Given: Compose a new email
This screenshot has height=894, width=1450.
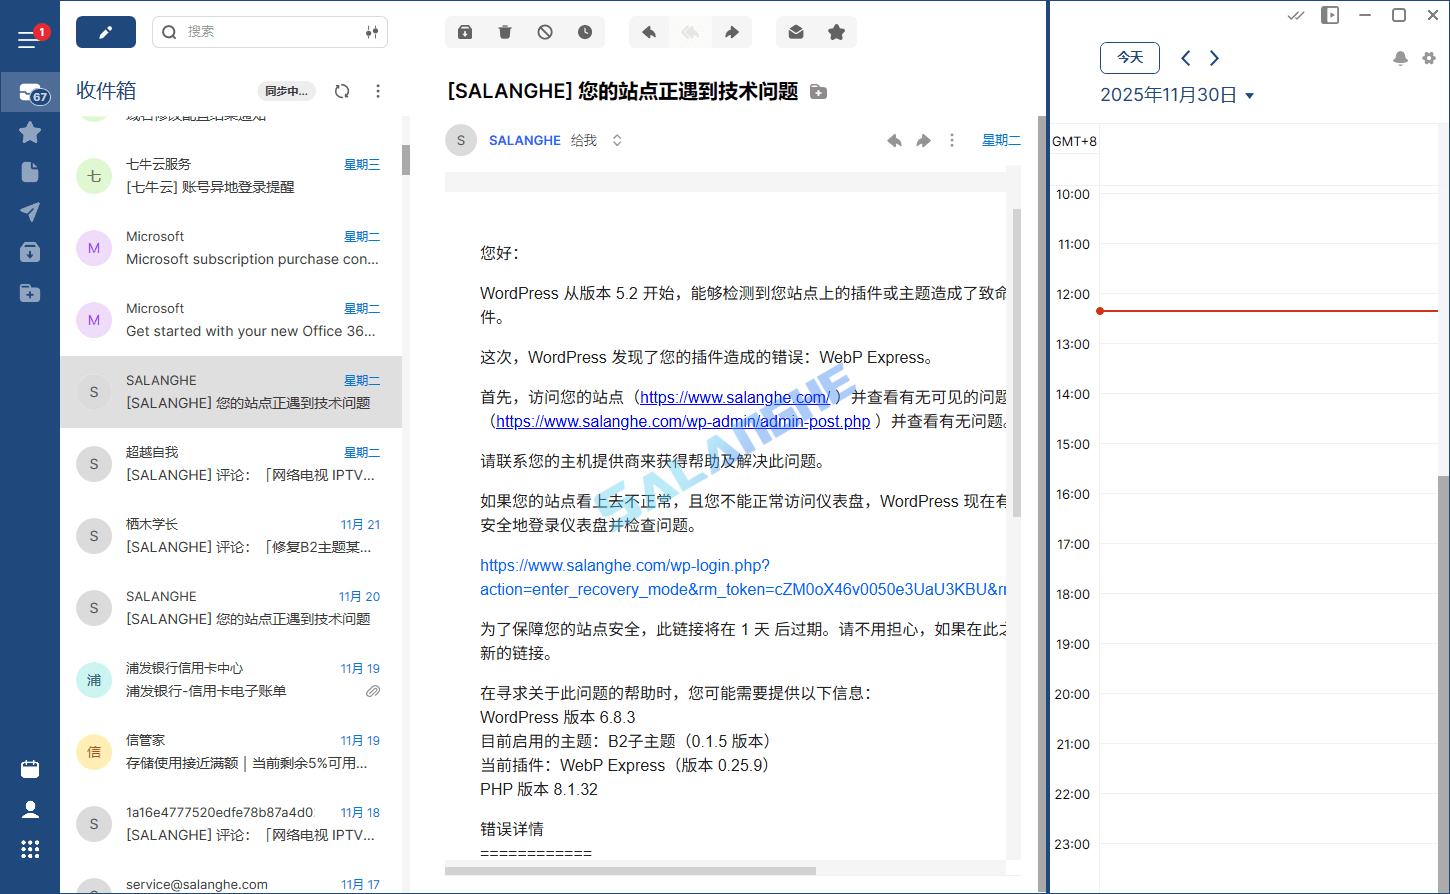Looking at the screenshot, I should point(107,31).
